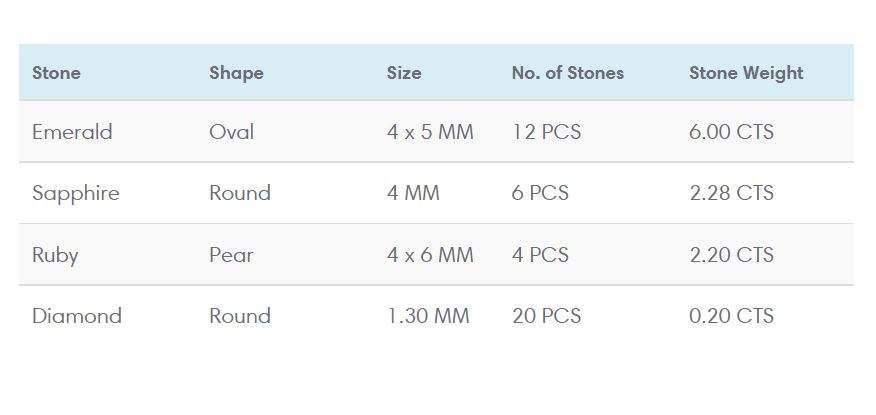Click the 6 PCS cell
Viewport: 876px width, 415px height.
(540, 193)
